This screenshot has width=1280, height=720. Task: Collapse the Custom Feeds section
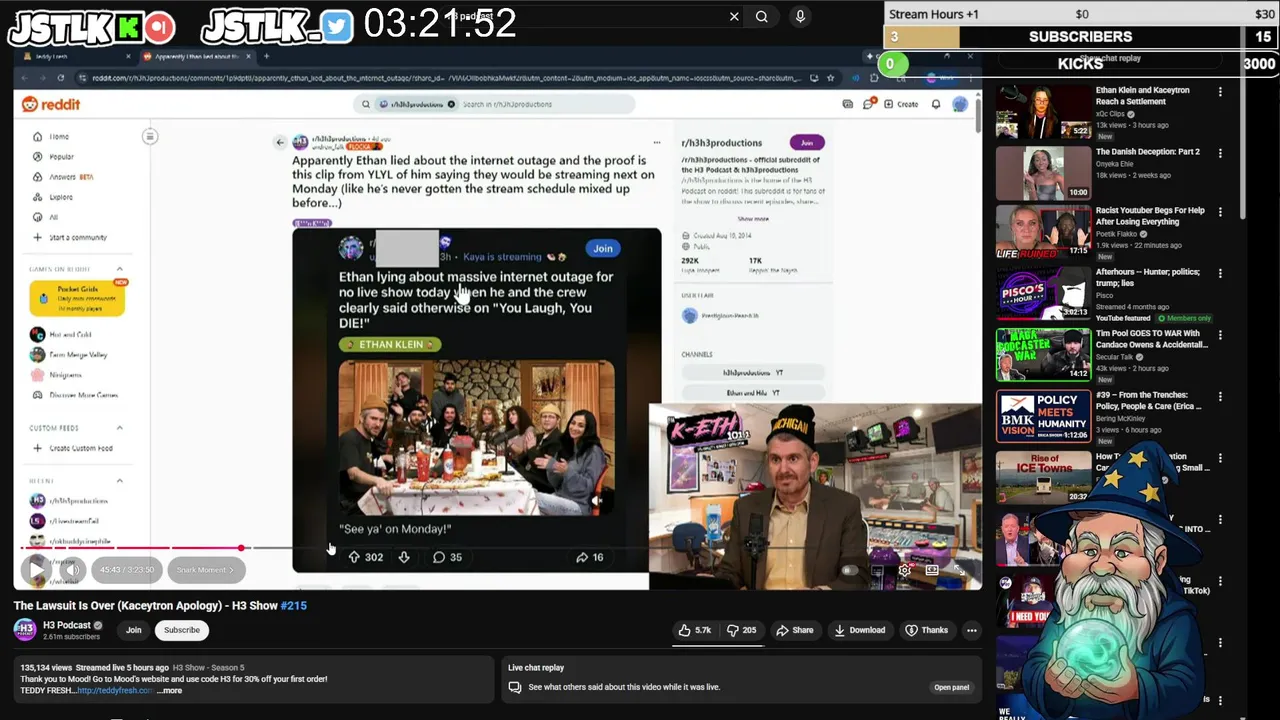click(119, 428)
